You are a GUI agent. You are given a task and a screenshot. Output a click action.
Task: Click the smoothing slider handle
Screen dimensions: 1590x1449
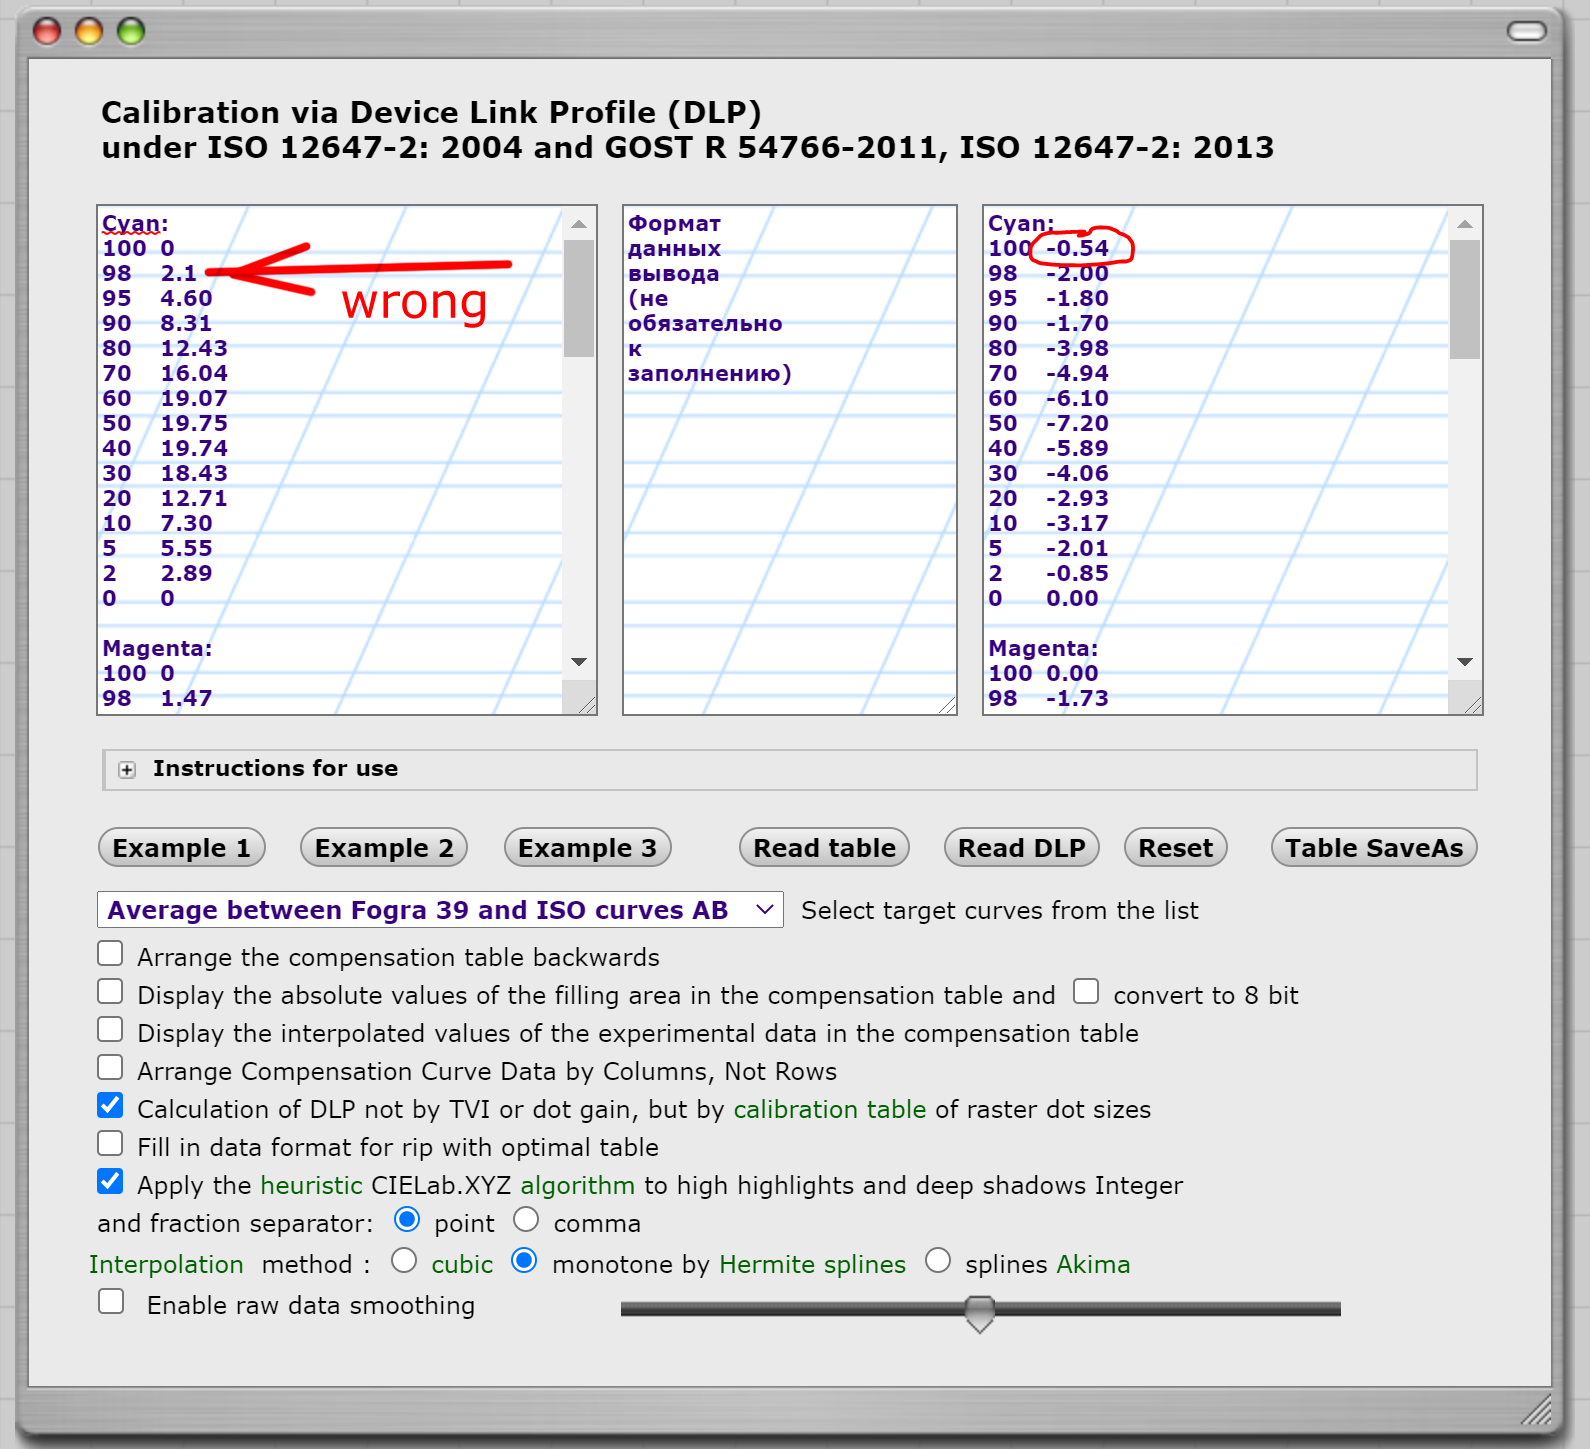980,1312
